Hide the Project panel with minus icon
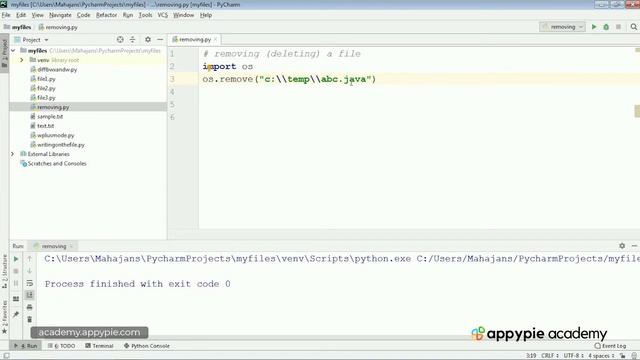Image resolution: width=640 pixels, height=360 pixels. coord(160,40)
